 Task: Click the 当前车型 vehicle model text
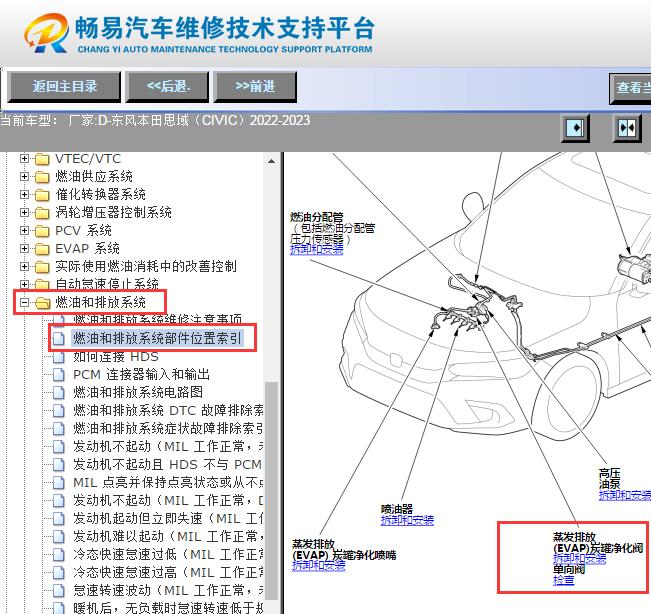(x=155, y=120)
